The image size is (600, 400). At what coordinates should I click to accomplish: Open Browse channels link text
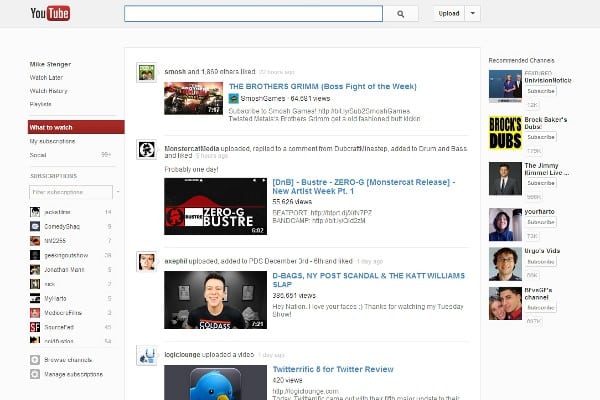68,360
